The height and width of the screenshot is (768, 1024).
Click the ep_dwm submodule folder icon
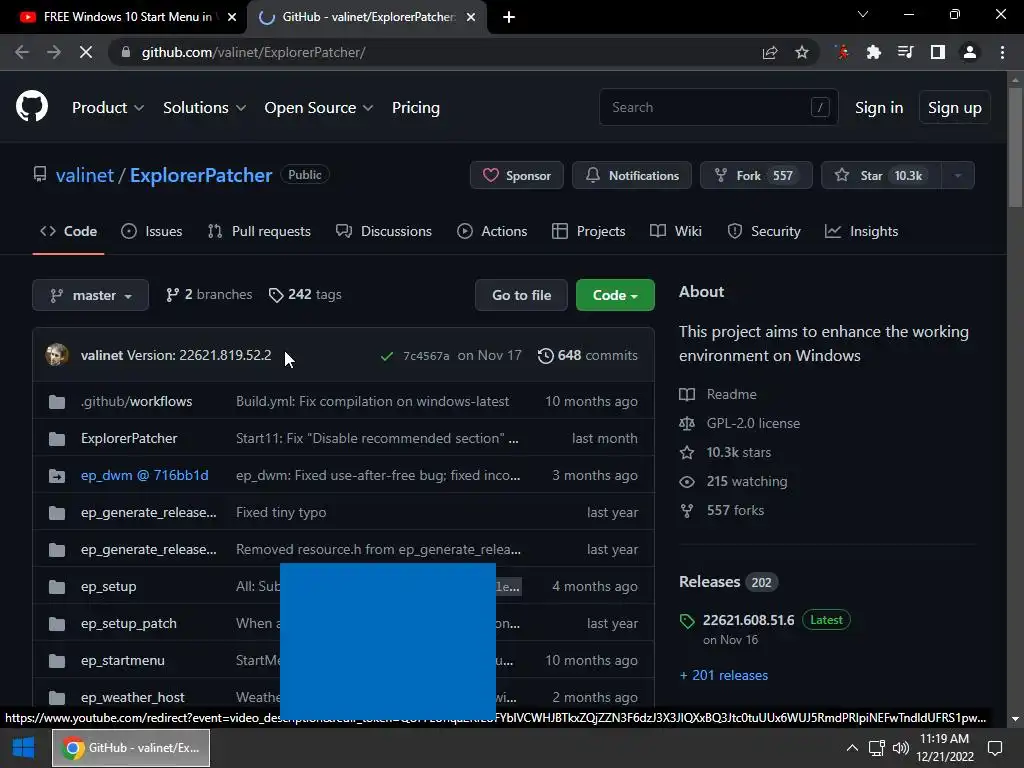coord(57,475)
